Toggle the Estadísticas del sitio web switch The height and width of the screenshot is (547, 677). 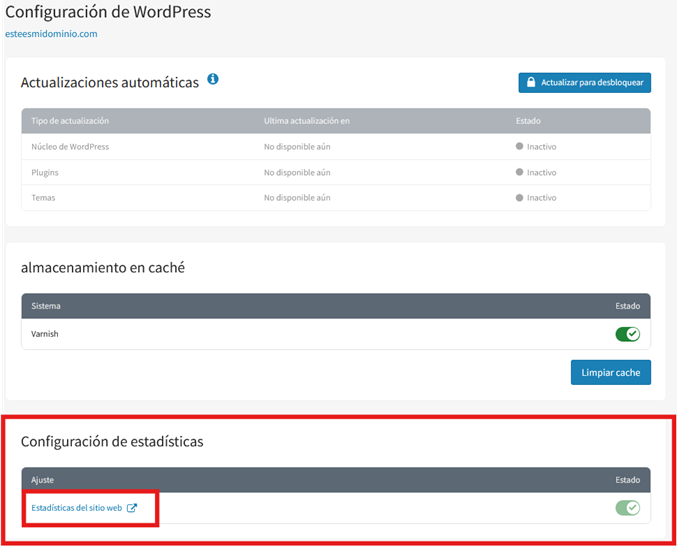(x=627, y=508)
